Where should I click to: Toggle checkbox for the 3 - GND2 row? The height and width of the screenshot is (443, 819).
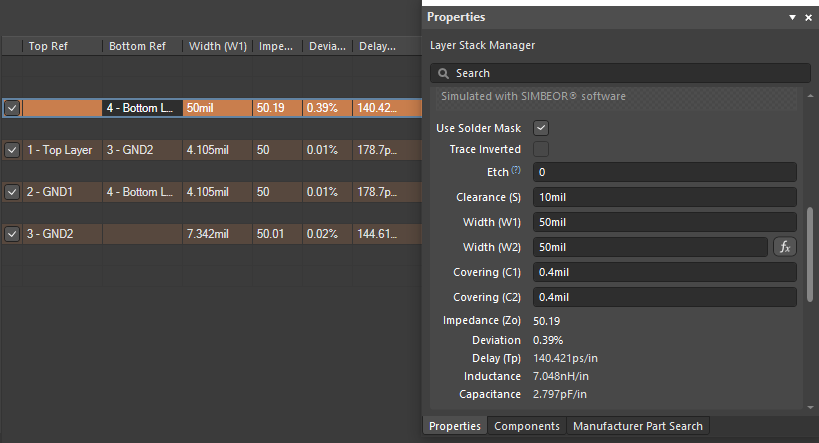pos(12,234)
